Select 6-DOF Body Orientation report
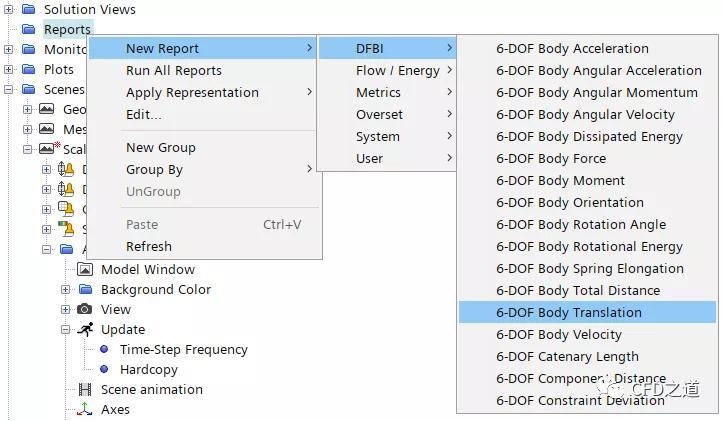 (x=587, y=202)
